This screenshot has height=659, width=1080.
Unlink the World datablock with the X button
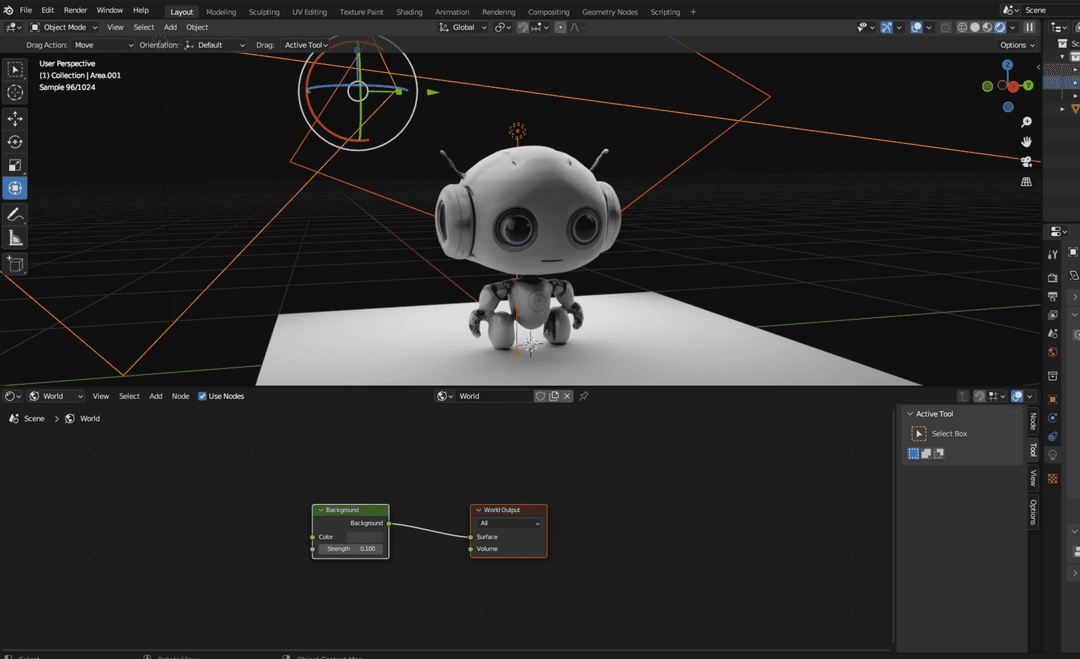coord(567,396)
